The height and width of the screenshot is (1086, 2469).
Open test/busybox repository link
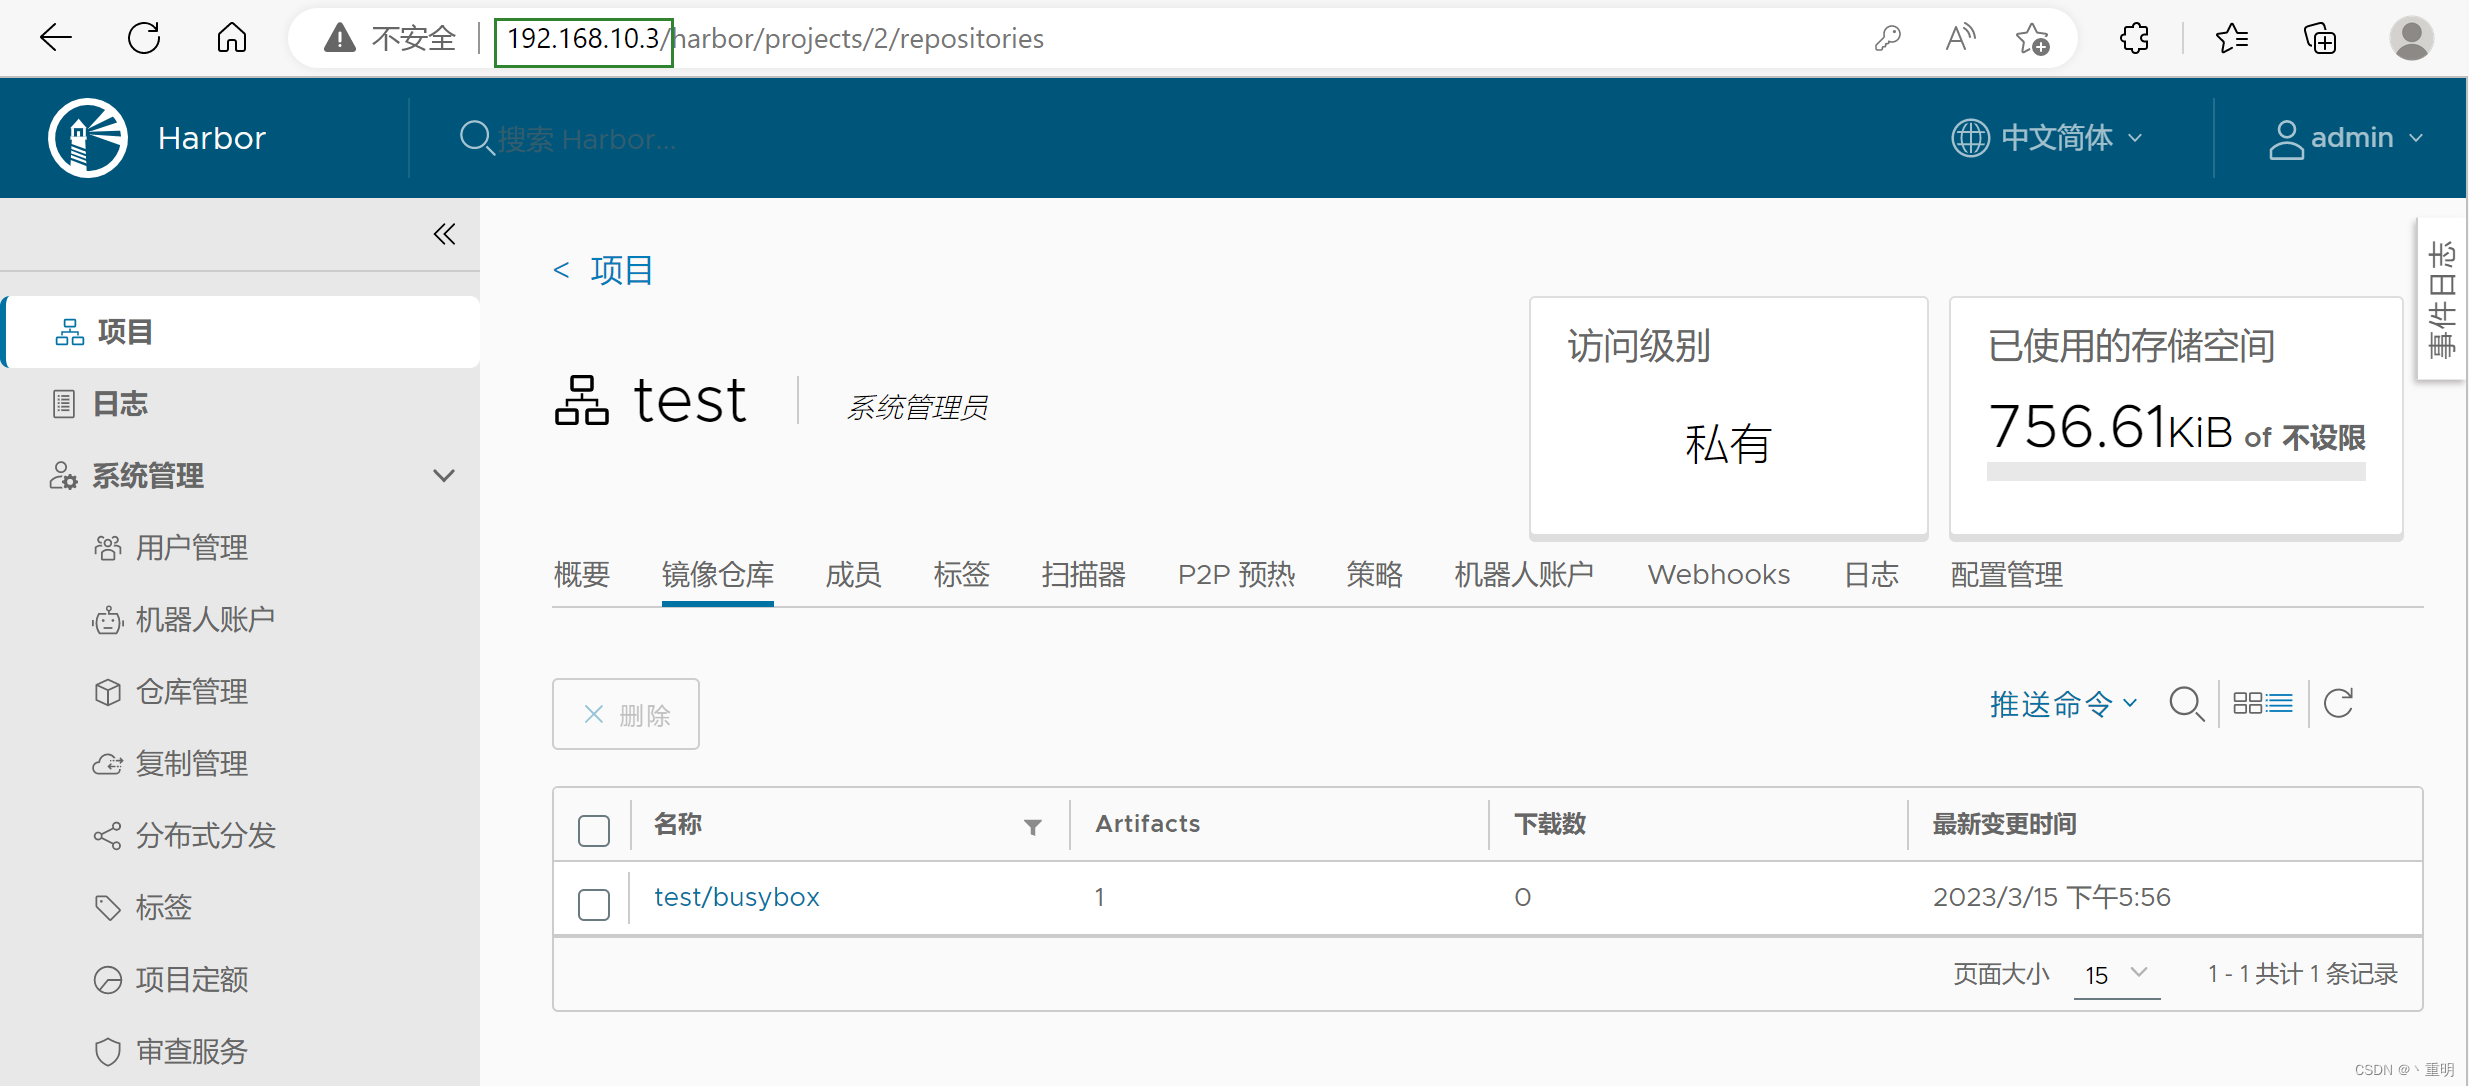point(737,897)
